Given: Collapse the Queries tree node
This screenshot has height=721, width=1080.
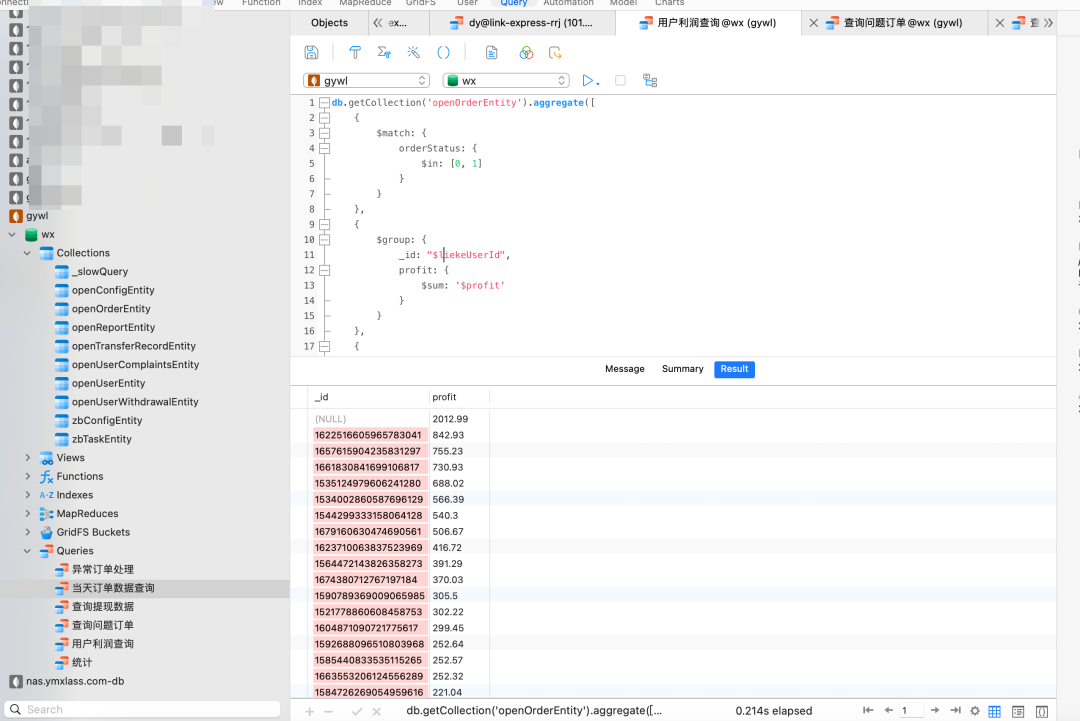Looking at the screenshot, I should [27, 550].
